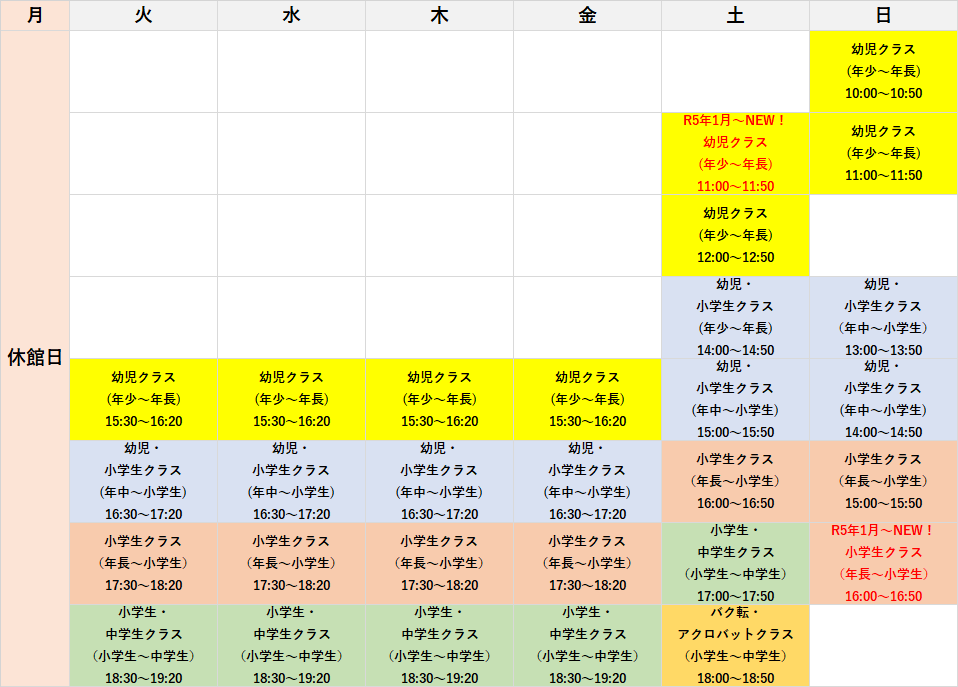Click Sunday 13:00～13:50 幼児・小学生クラス cell
The width and height of the screenshot is (958, 687).
click(x=883, y=317)
